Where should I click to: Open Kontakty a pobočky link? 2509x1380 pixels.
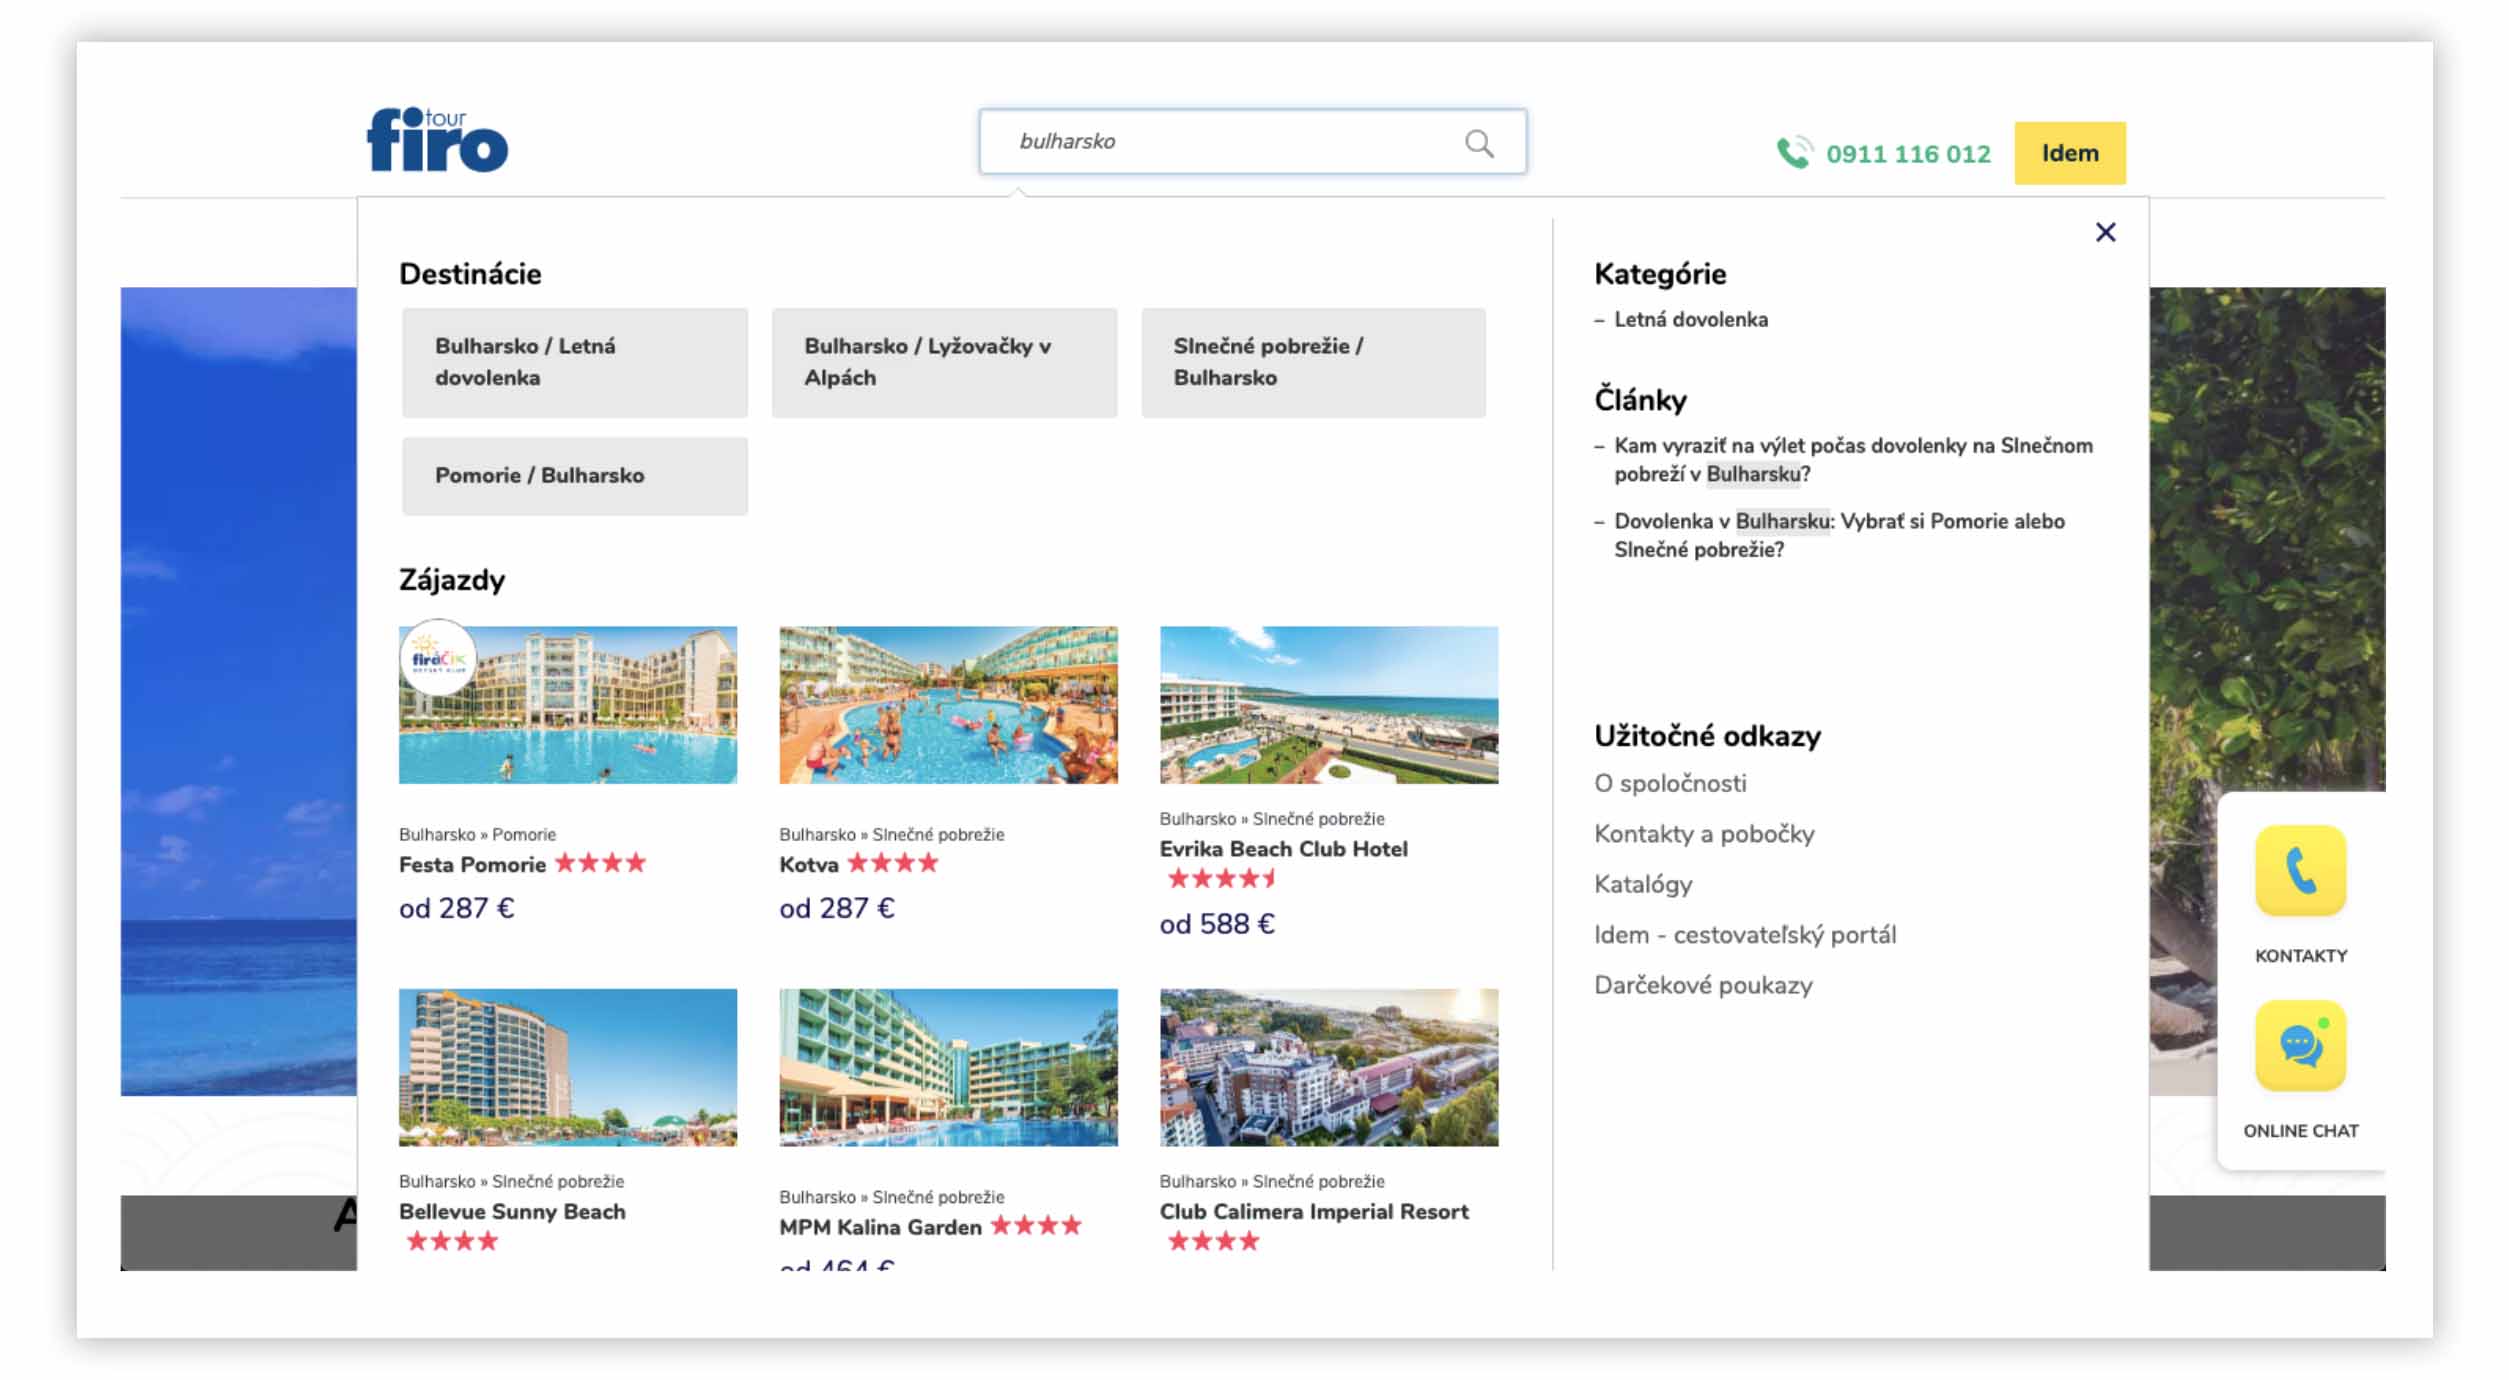1704,834
